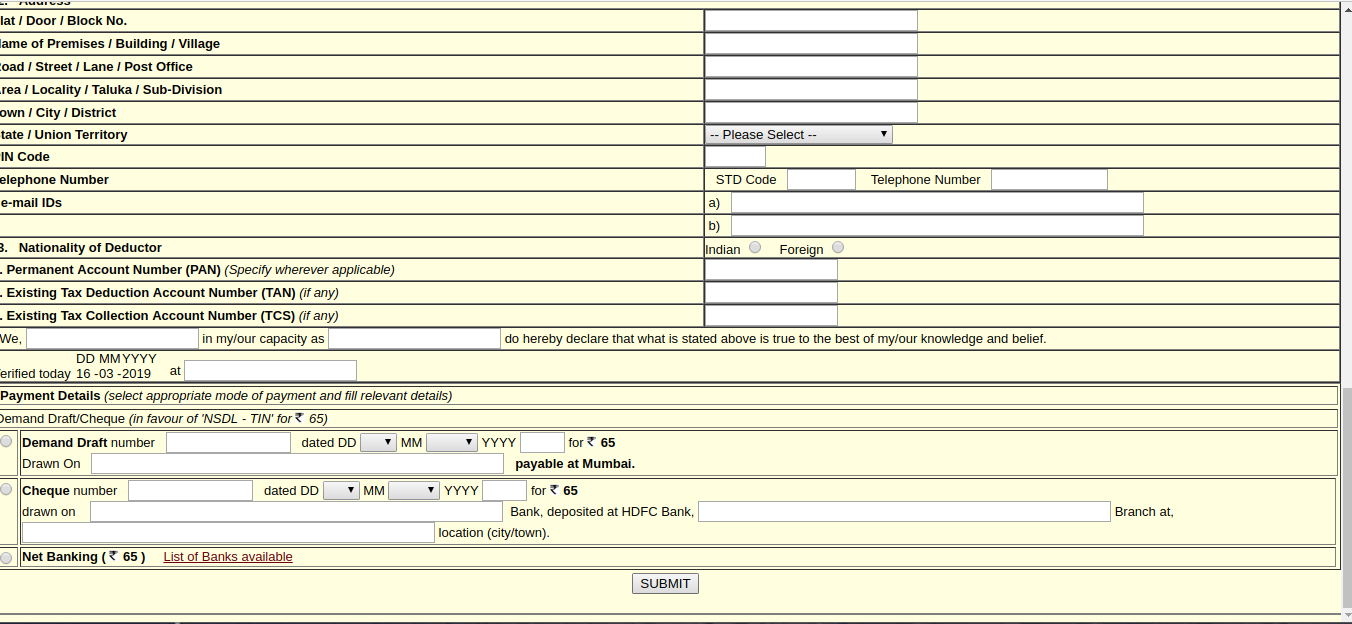
Task: Click the SUBMIT button
Action: (x=665, y=583)
